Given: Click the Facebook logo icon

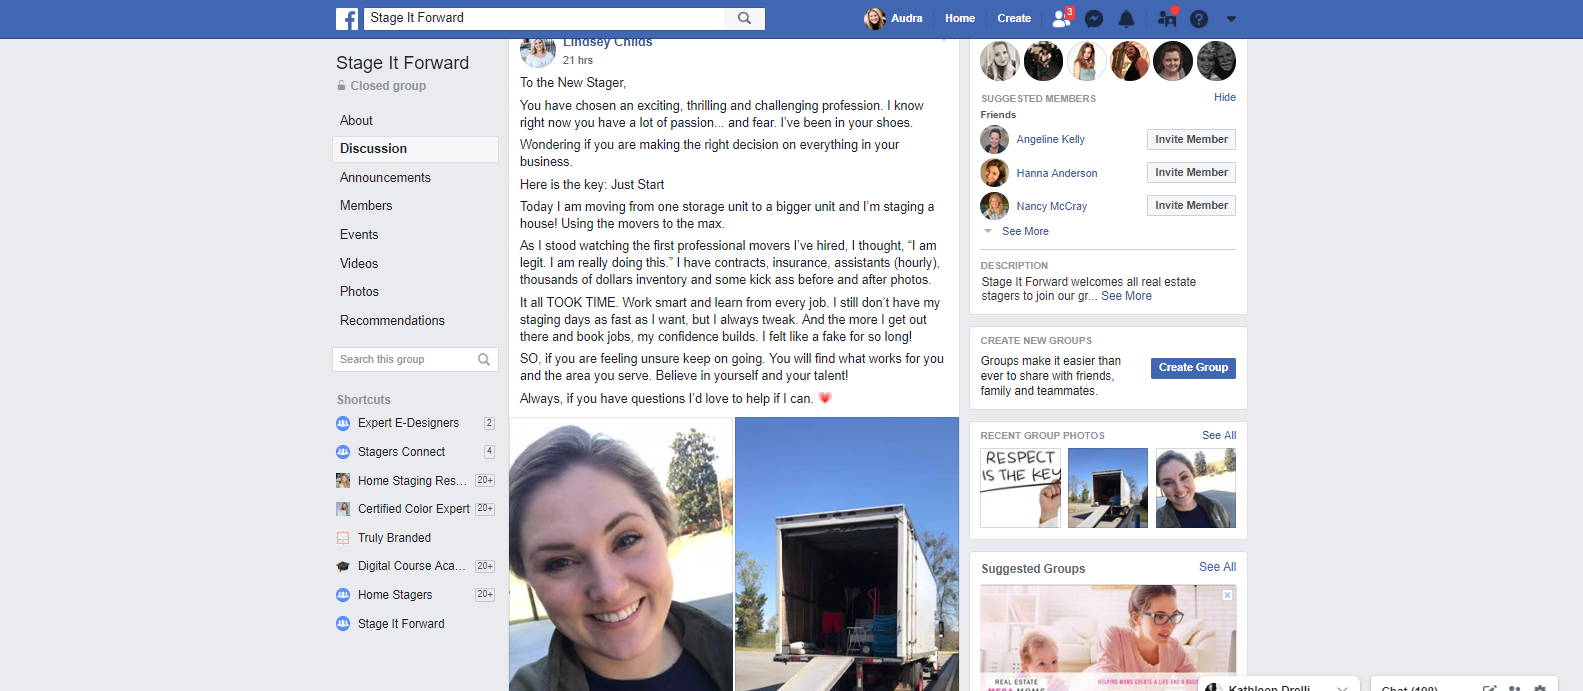Looking at the screenshot, I should tap(347, 19).
